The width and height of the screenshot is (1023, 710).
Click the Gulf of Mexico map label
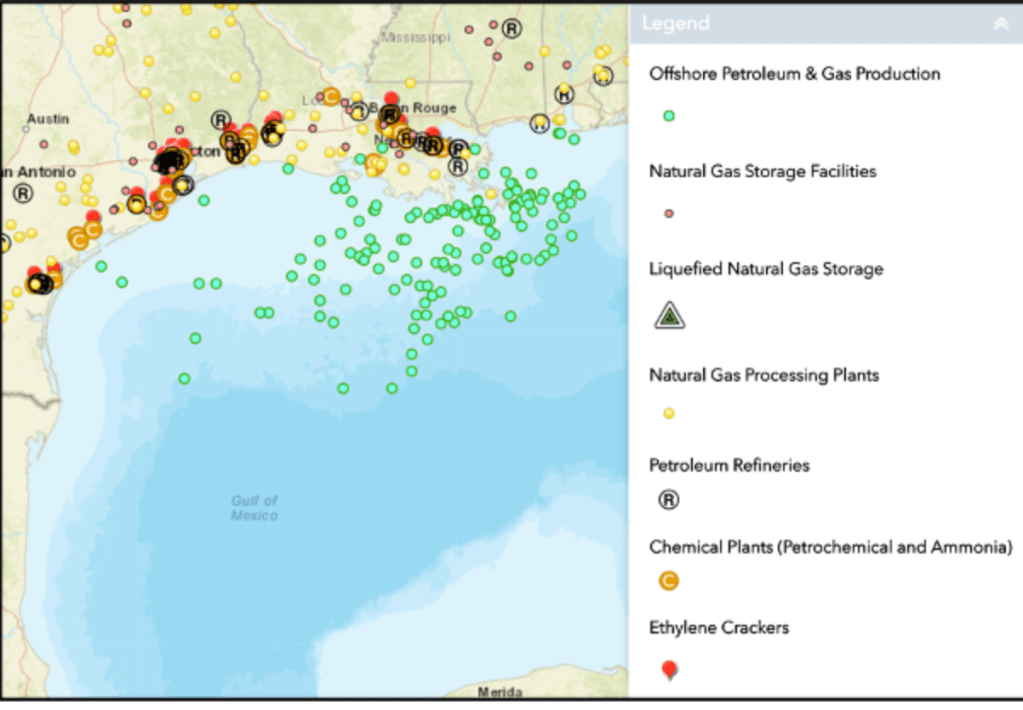coord(254,508)
